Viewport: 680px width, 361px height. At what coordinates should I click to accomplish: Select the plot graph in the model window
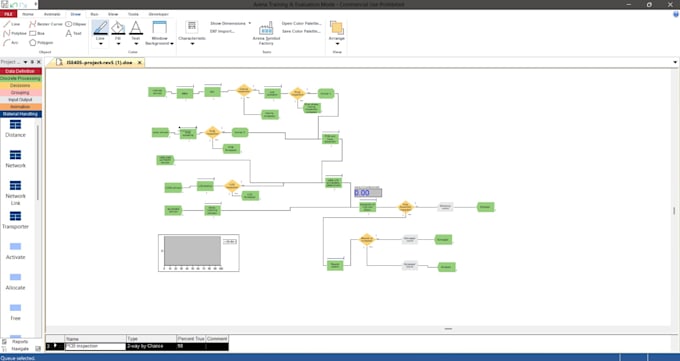pyautogui.click(x=199, y=253)
